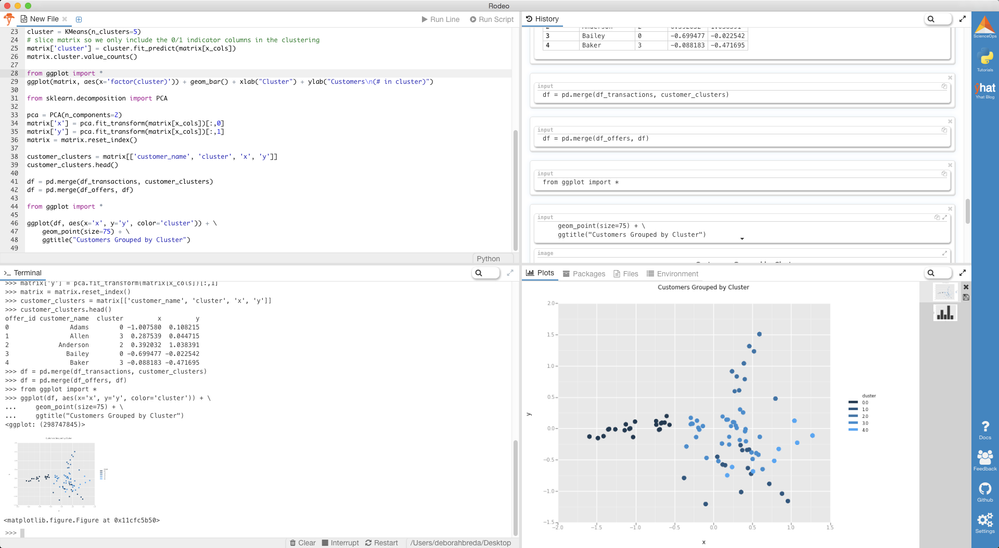Select the History tab
The height and width of the screenshot is (548, 999).
click(x=542, y=19)
